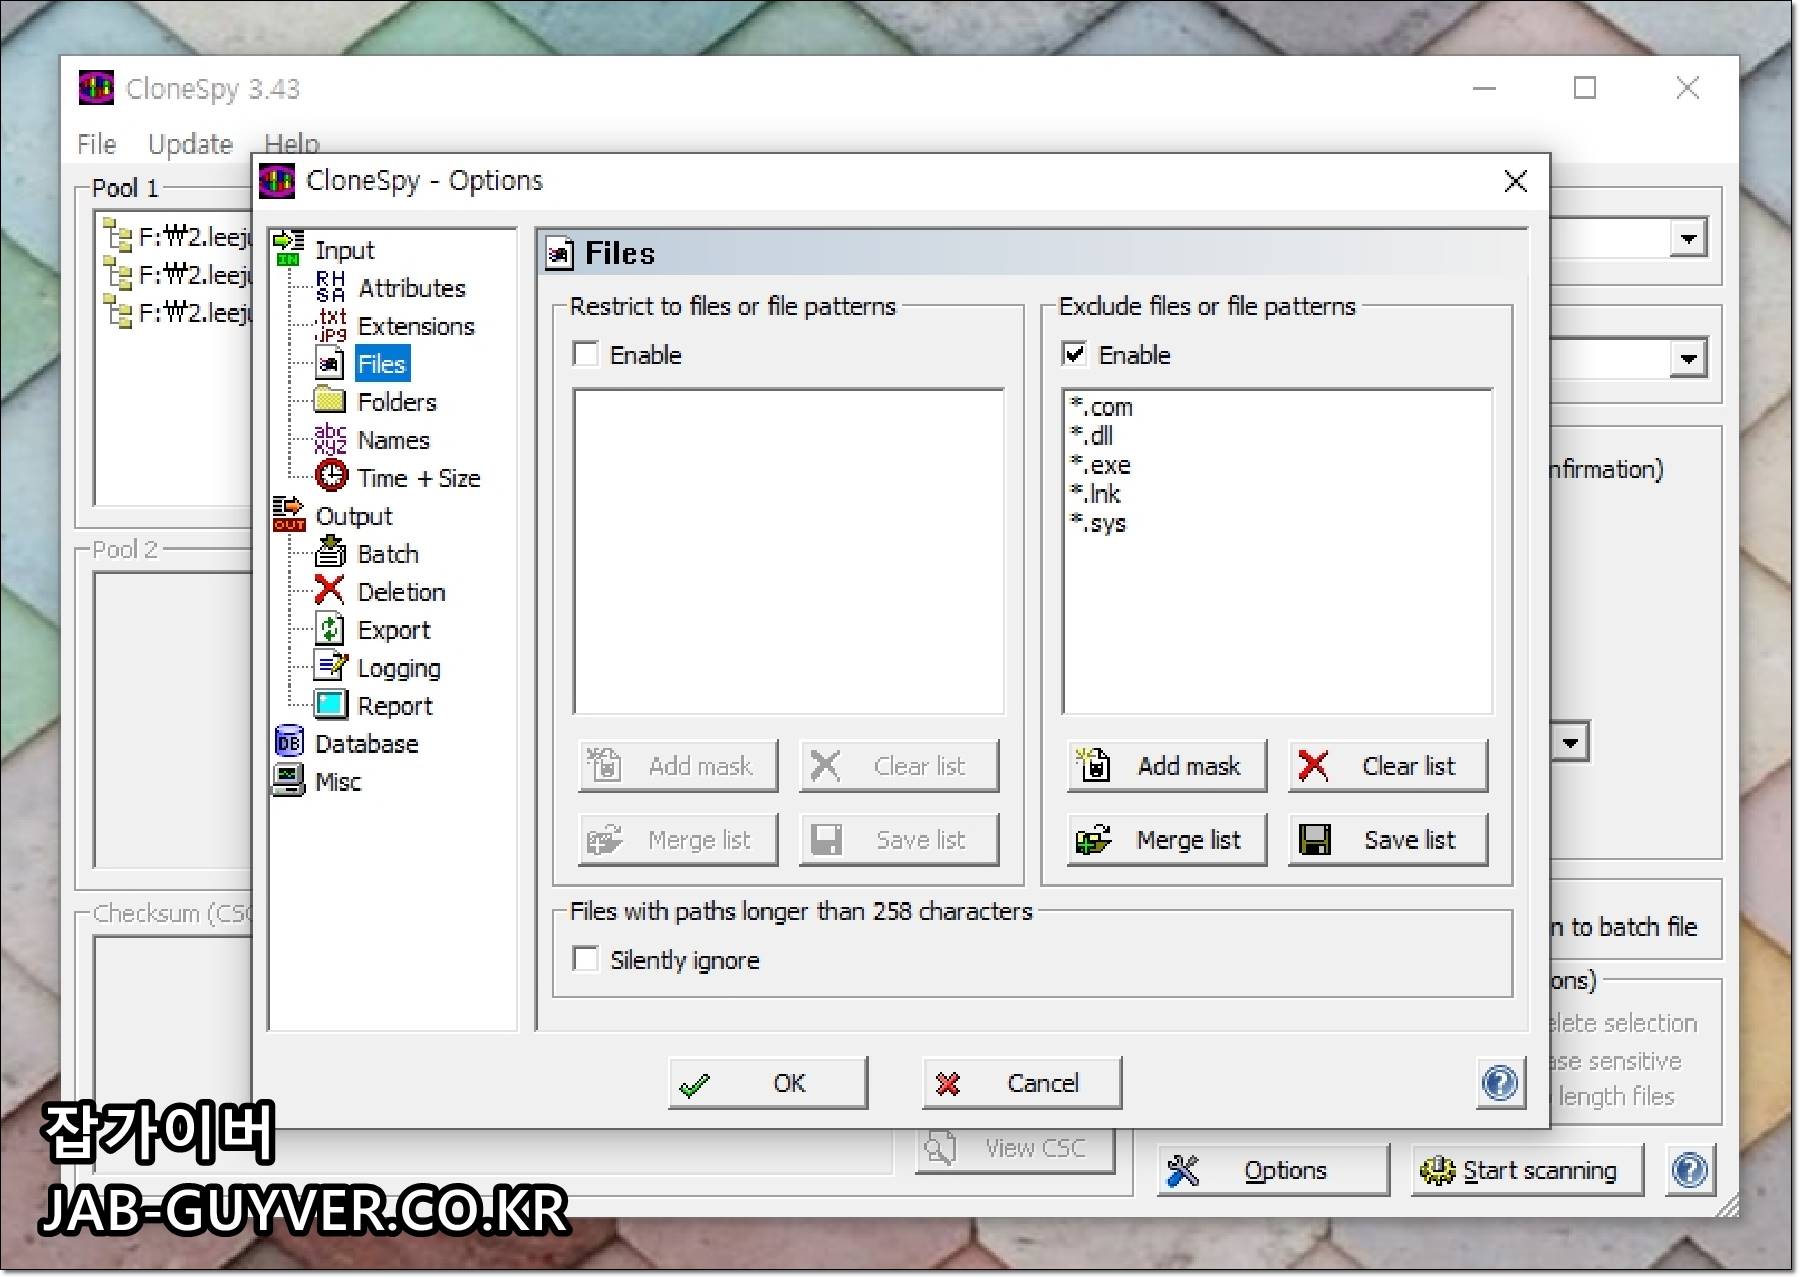This screenshot has height=1278, width=1800.
Task: Select *.com entry in exclude list
Action: 1101,407
